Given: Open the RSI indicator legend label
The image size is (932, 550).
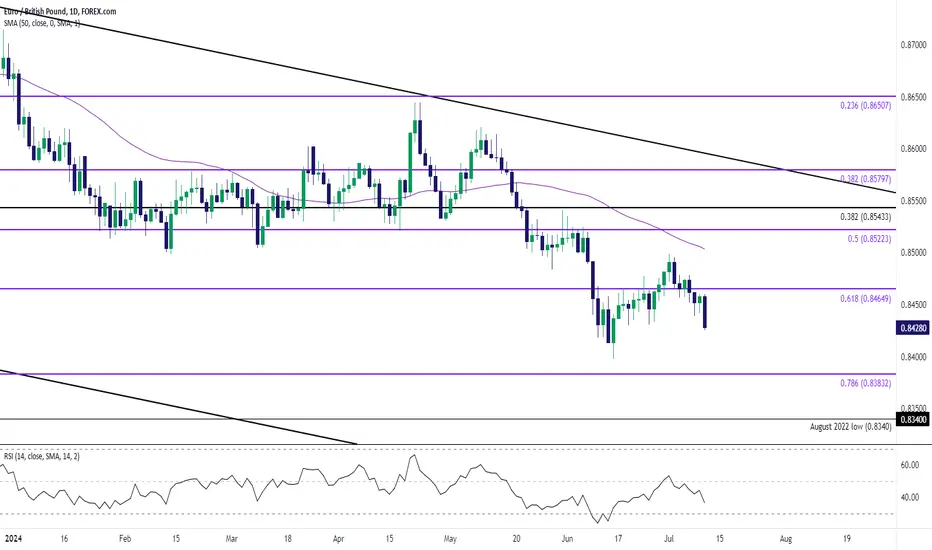Looking at the screenshot, I should [42, 456].
